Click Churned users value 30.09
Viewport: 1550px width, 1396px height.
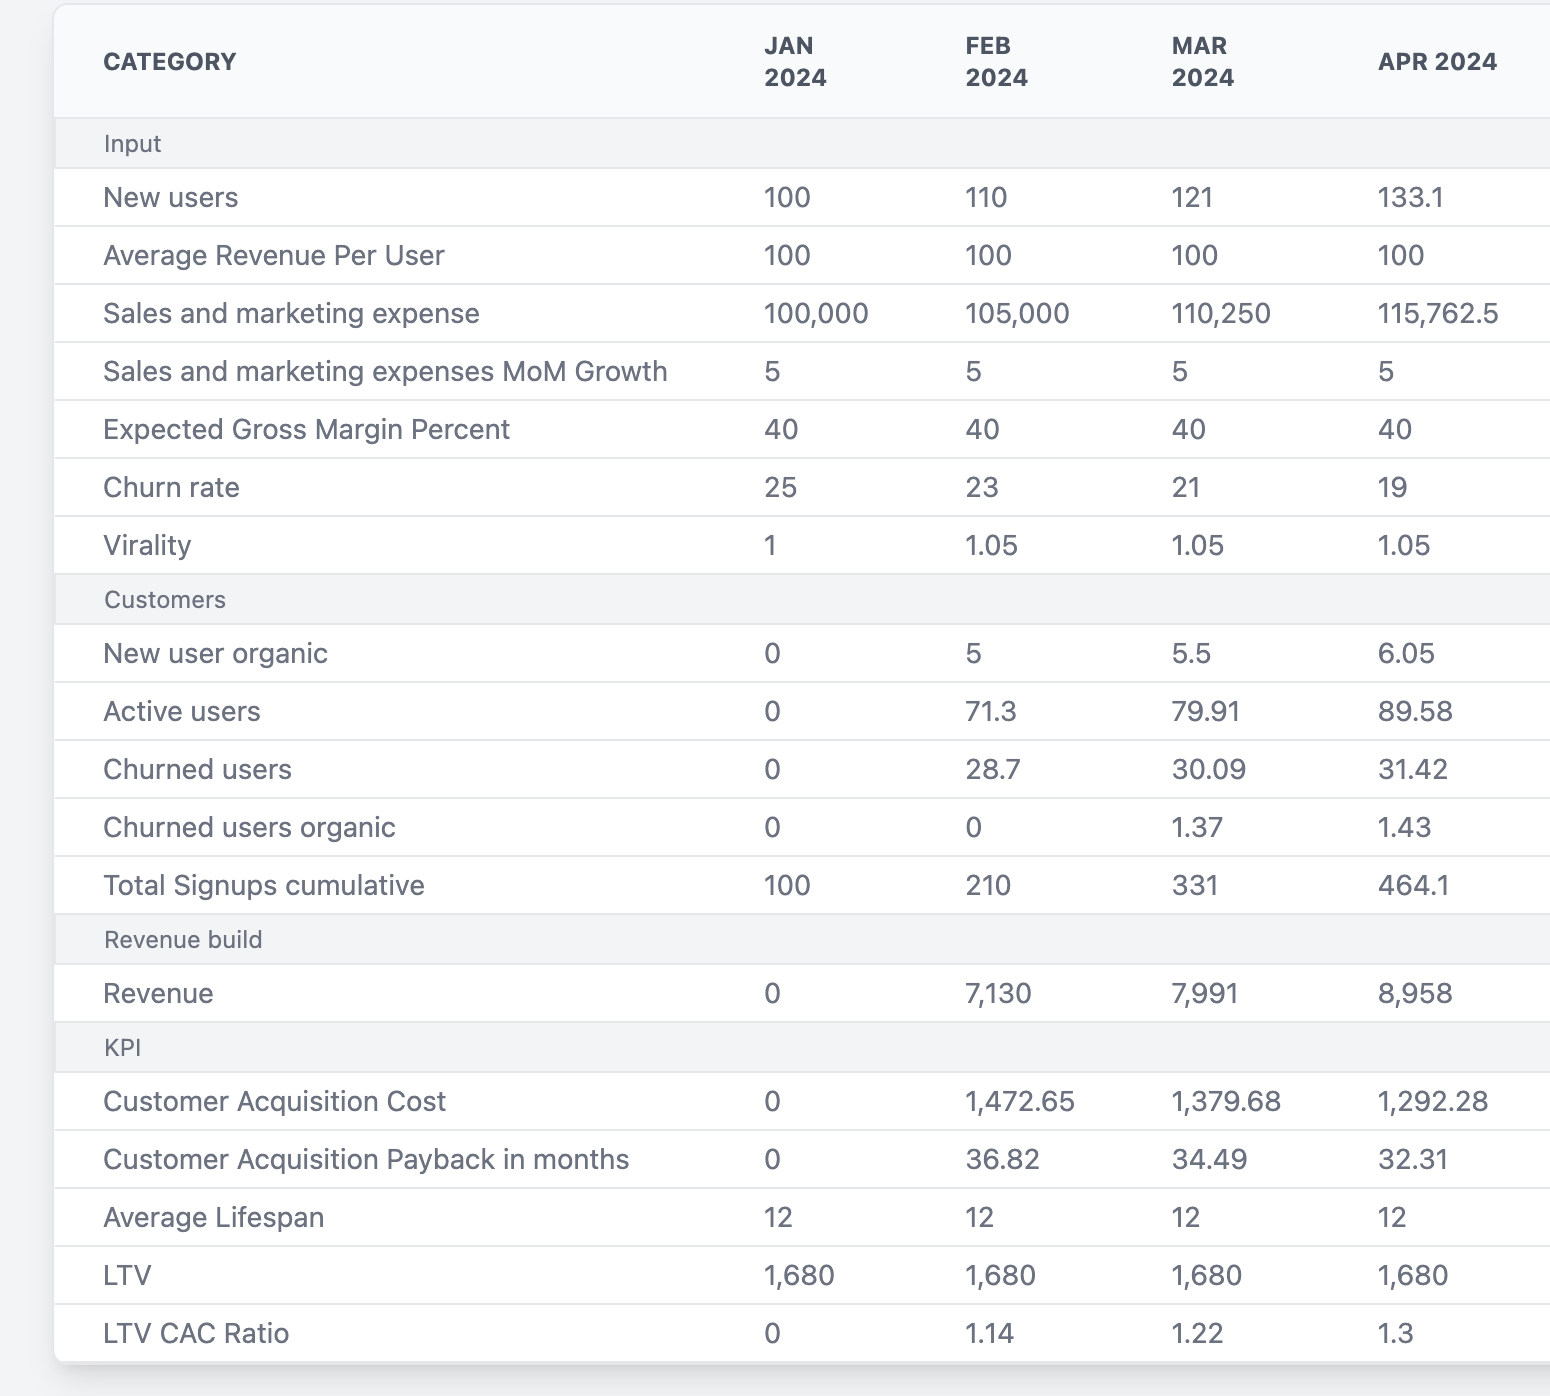(x=1209, y=769)
